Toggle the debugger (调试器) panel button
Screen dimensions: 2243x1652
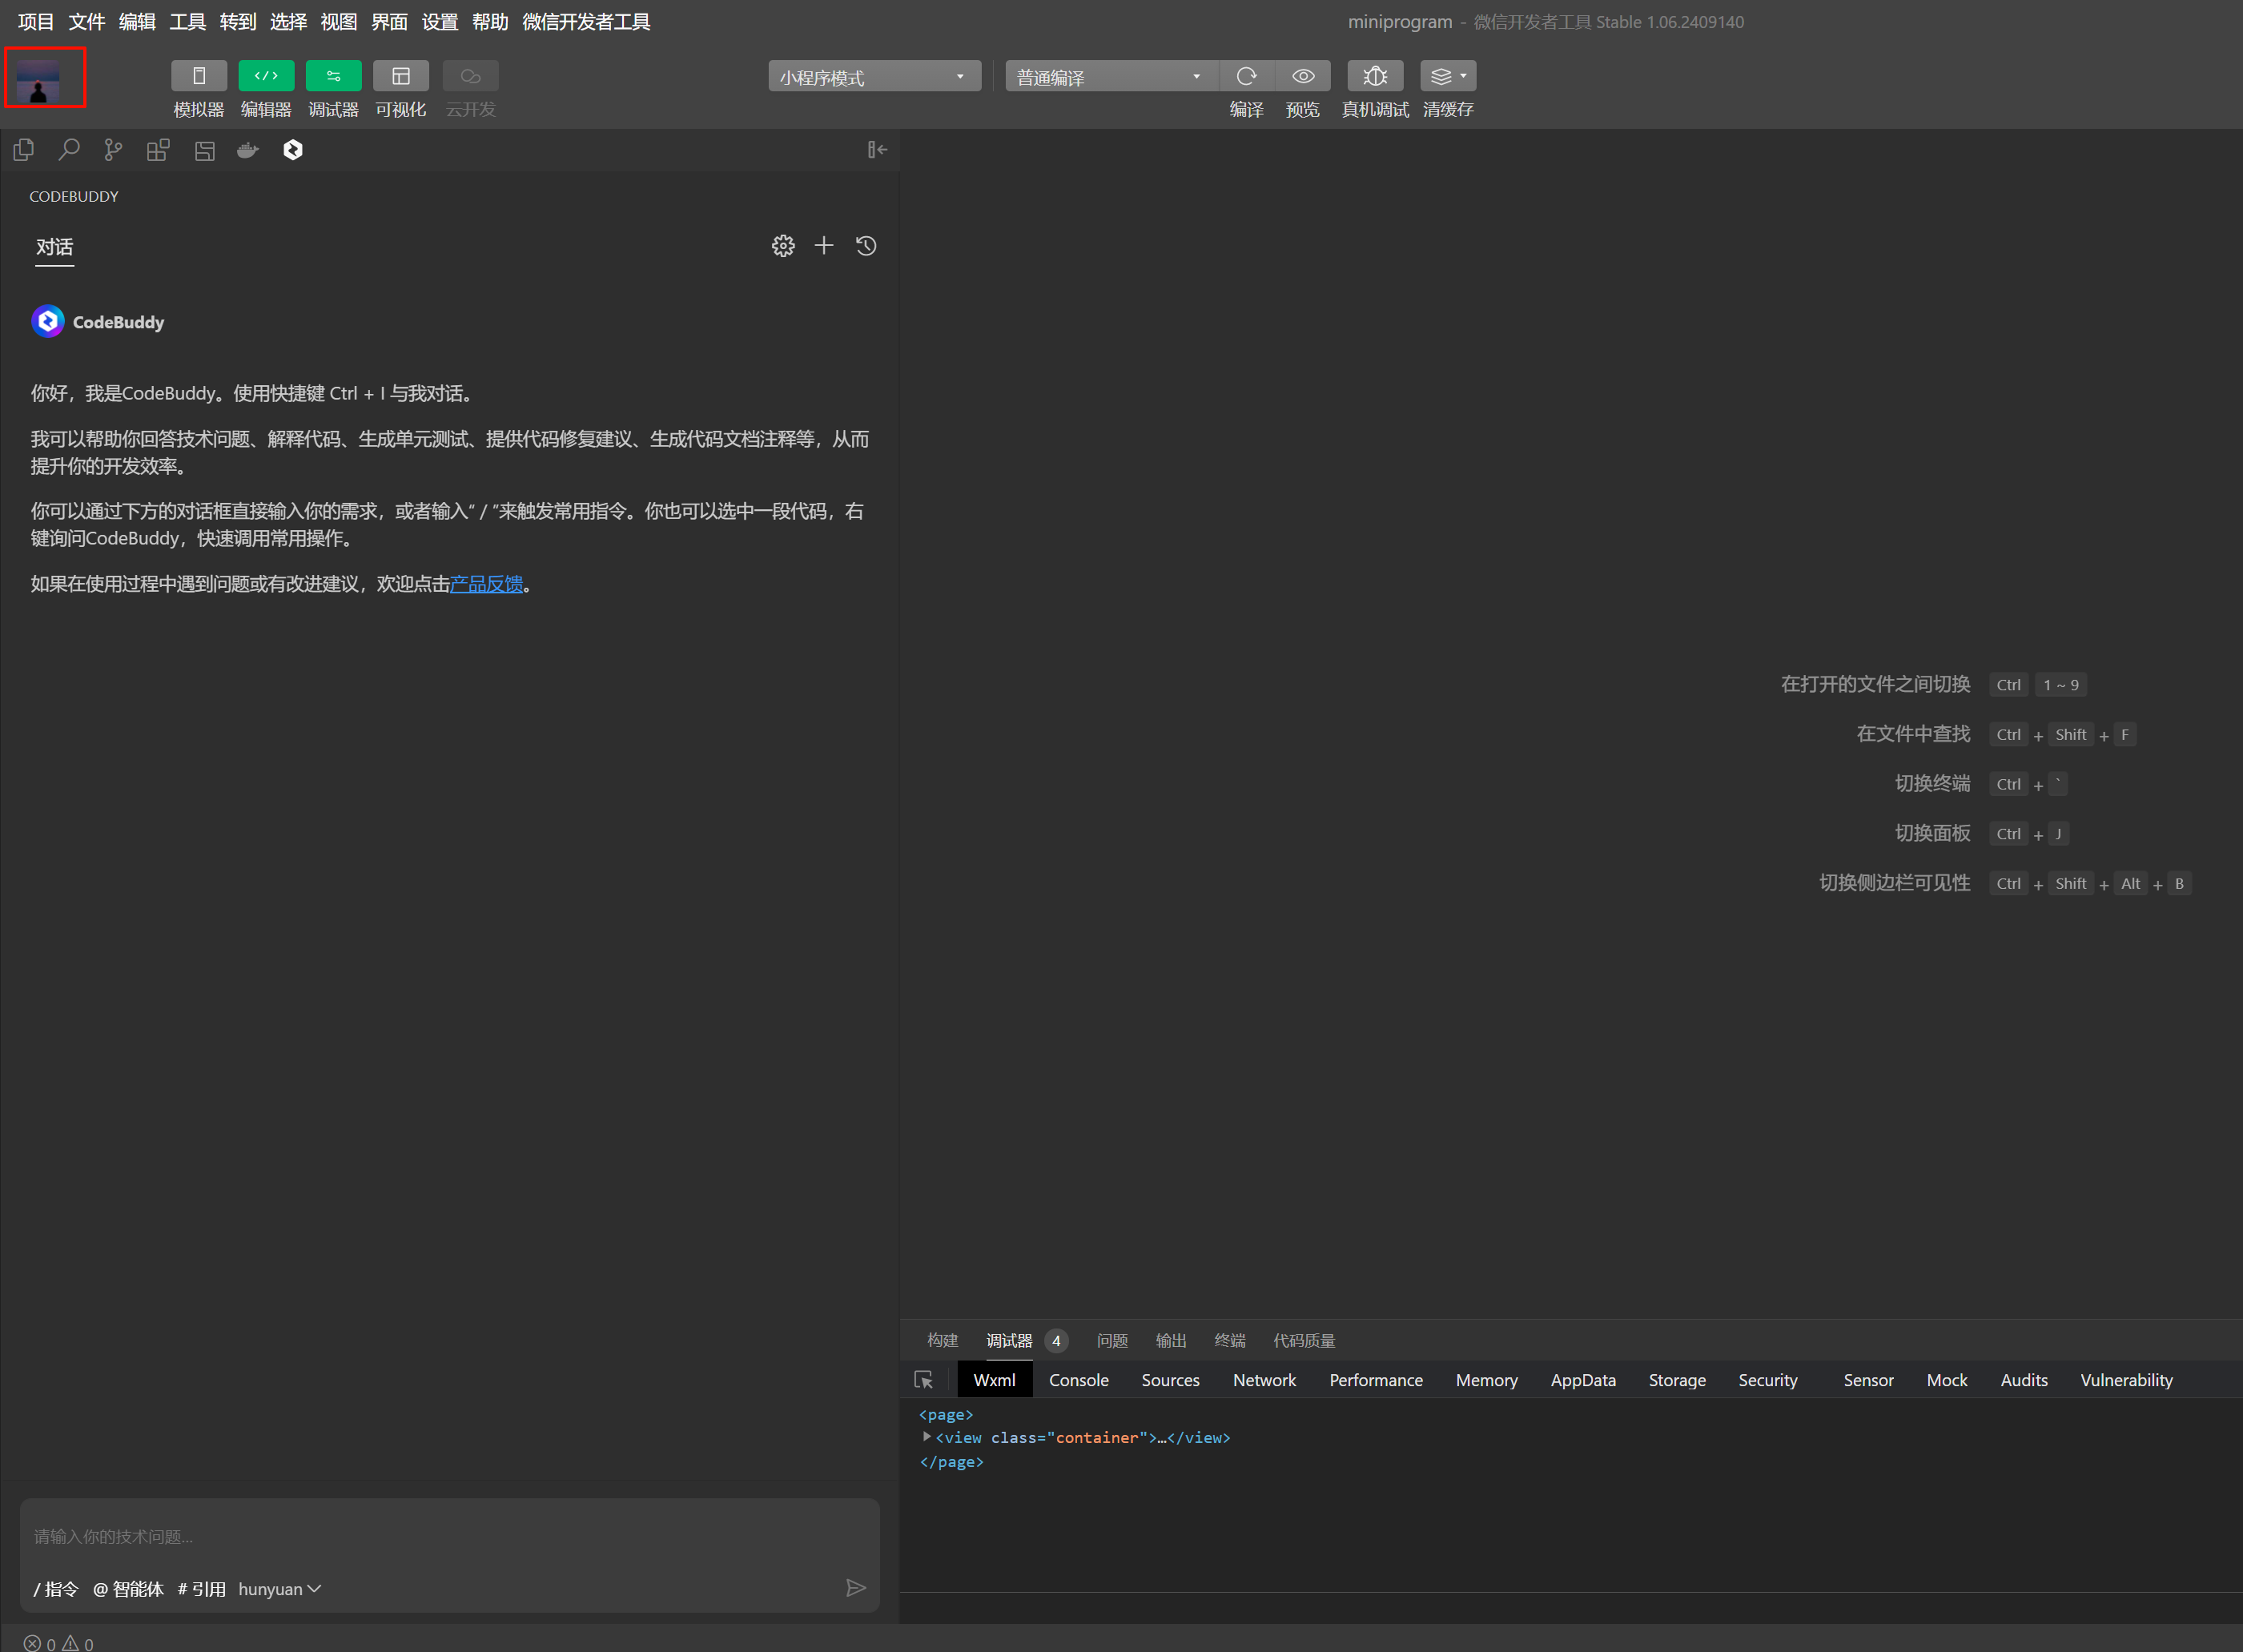333,76
